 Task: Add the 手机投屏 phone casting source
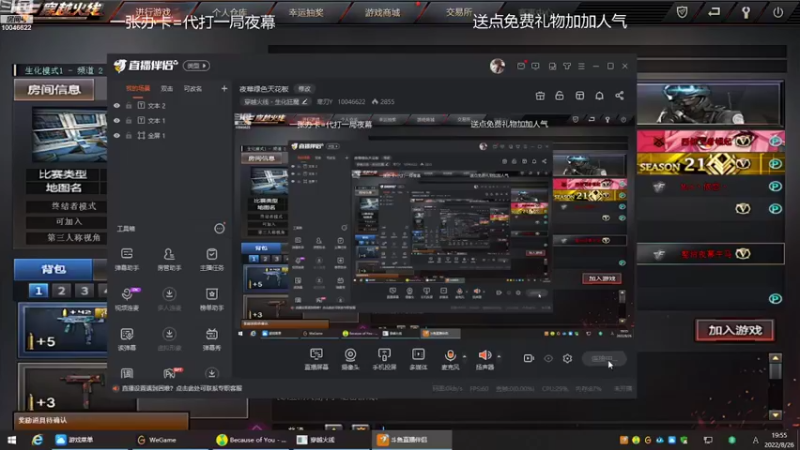point(384,359)
